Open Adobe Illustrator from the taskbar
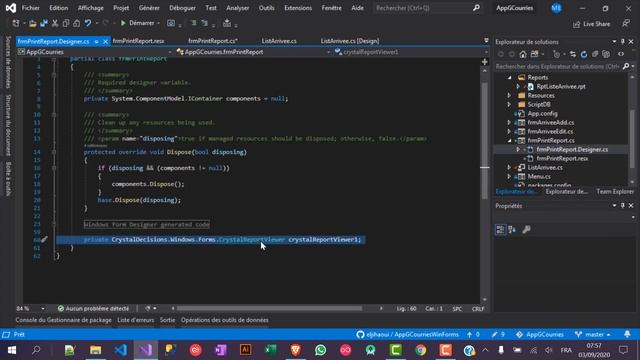The image size is (640, 360). pyautogui.click(x=246, y=350)
